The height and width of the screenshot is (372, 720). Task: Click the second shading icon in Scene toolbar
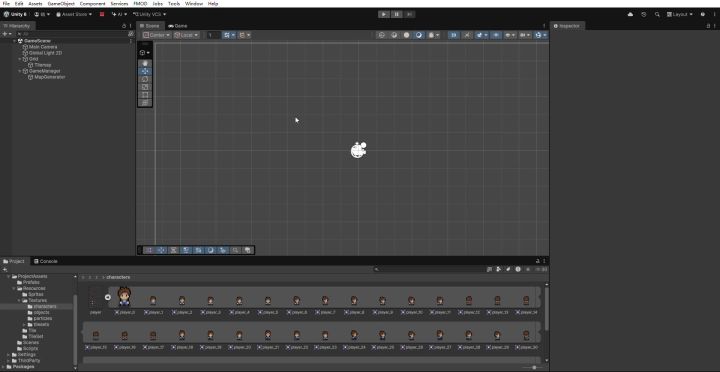pyautogui.click(x=394, y=35)
